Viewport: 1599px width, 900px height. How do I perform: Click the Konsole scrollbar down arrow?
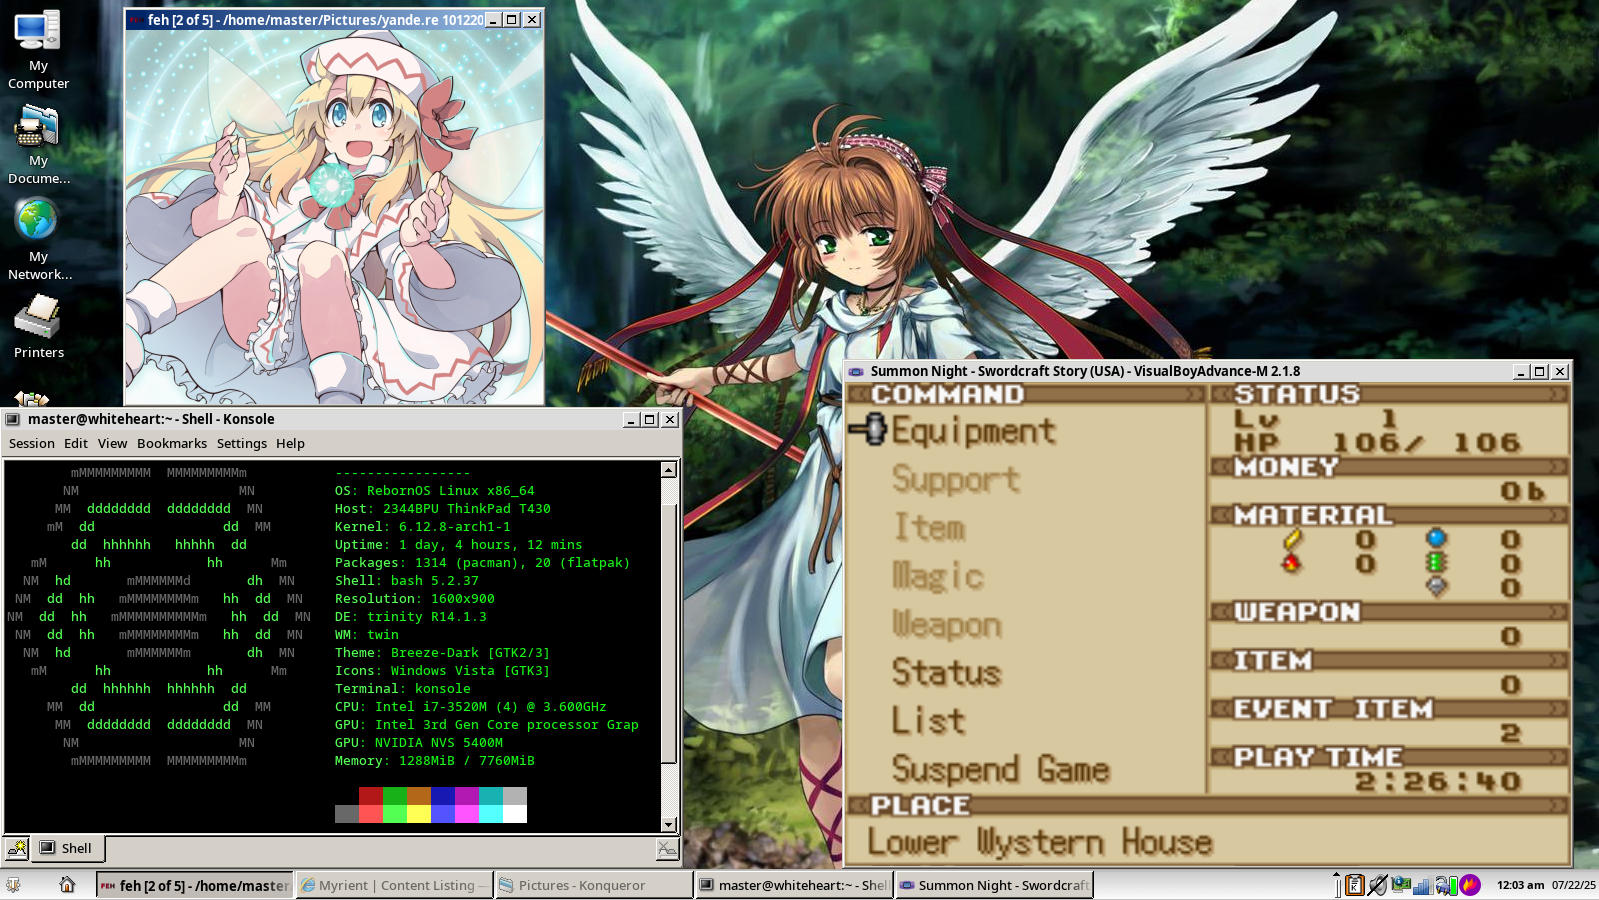pos(669,825)
